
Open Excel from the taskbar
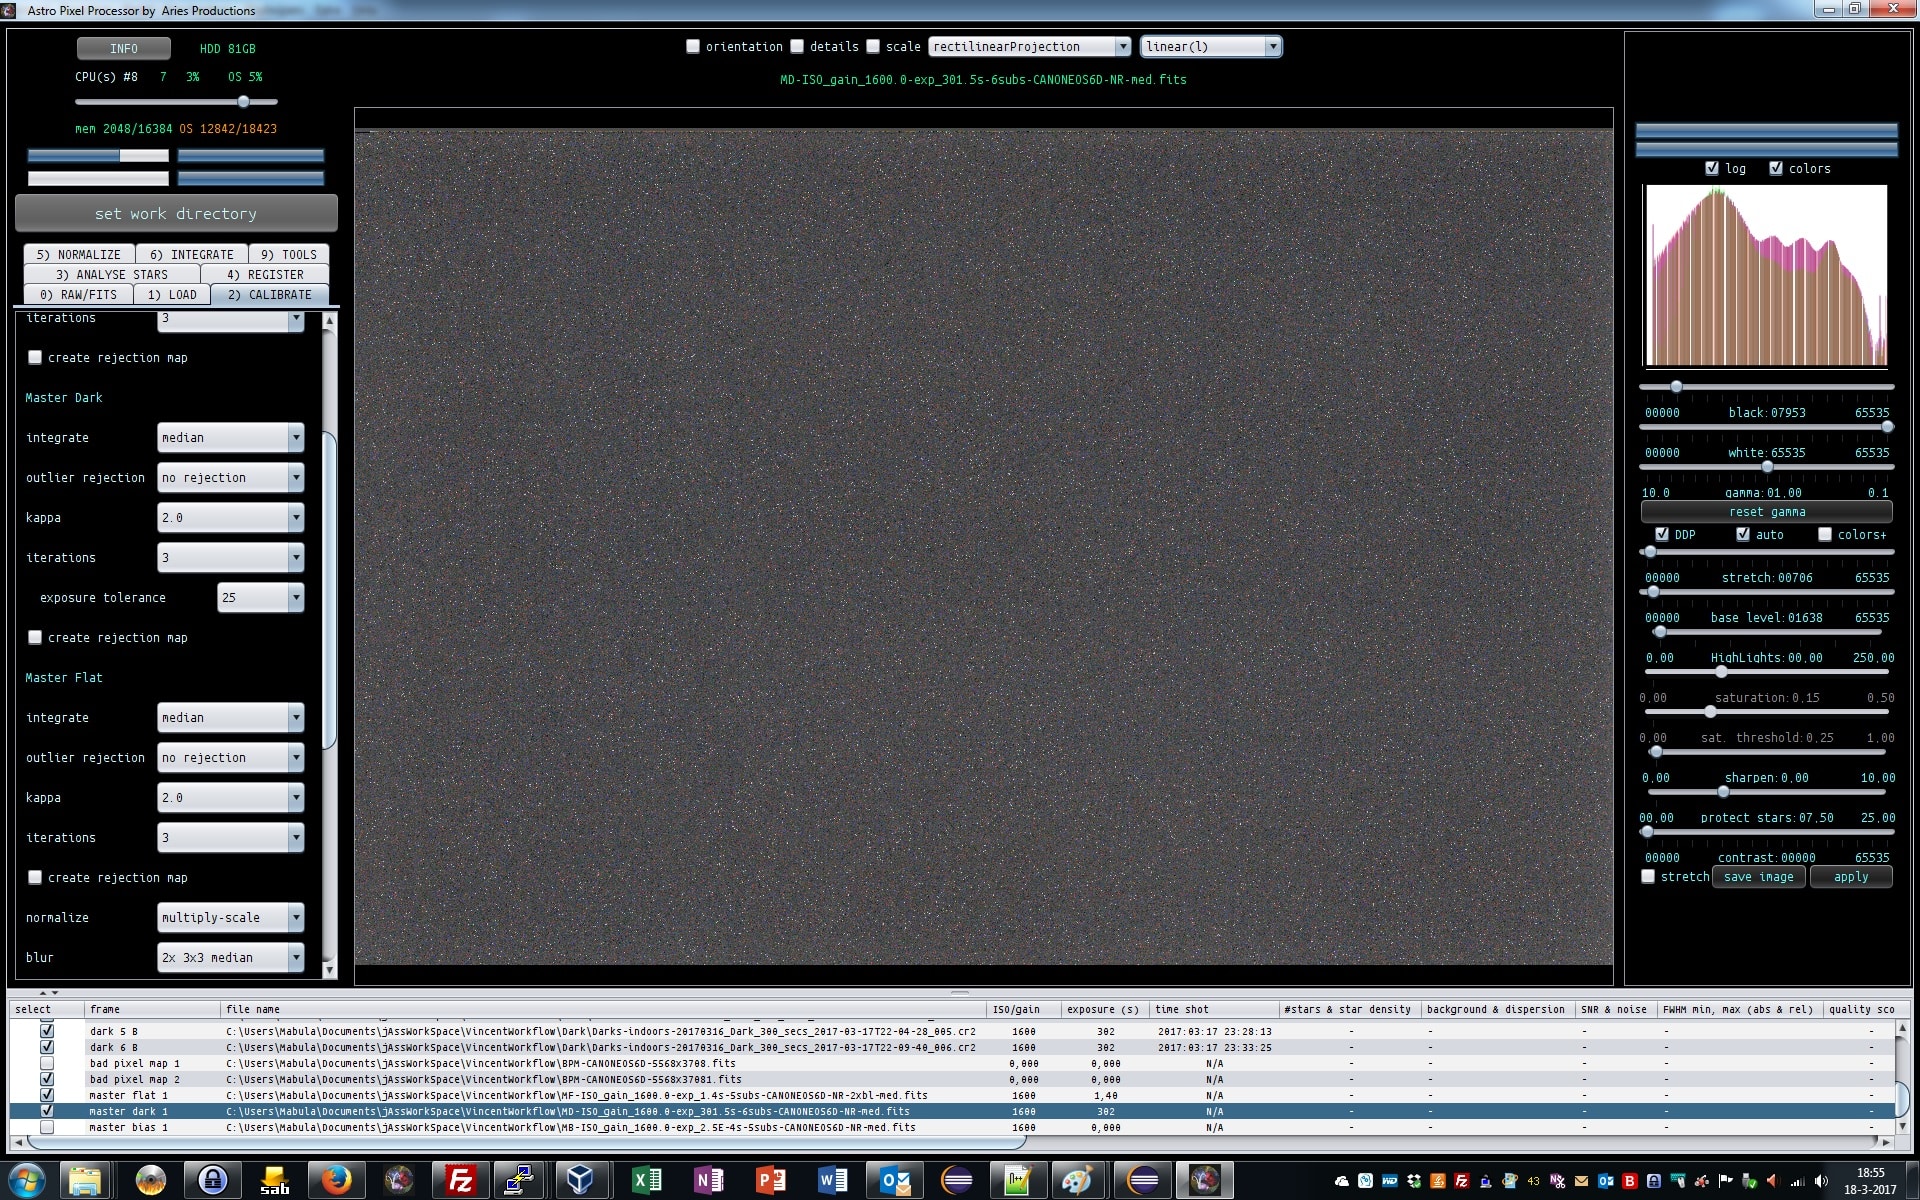646,1180
